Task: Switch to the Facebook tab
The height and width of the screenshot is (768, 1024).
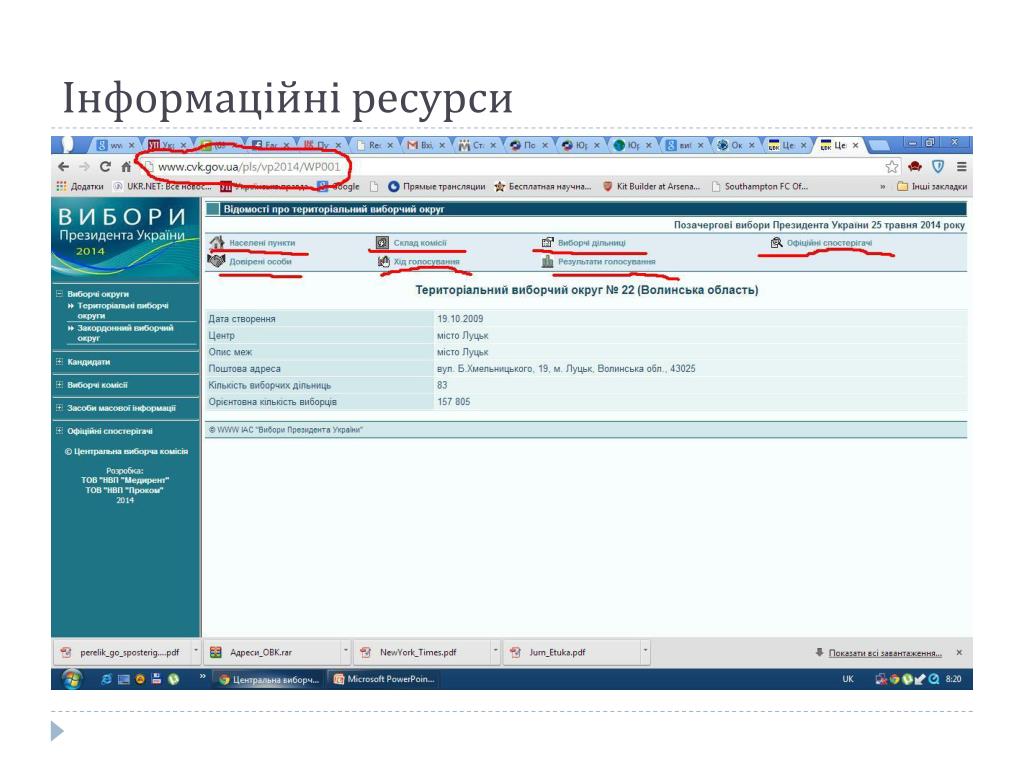Action: coord(270,145)
